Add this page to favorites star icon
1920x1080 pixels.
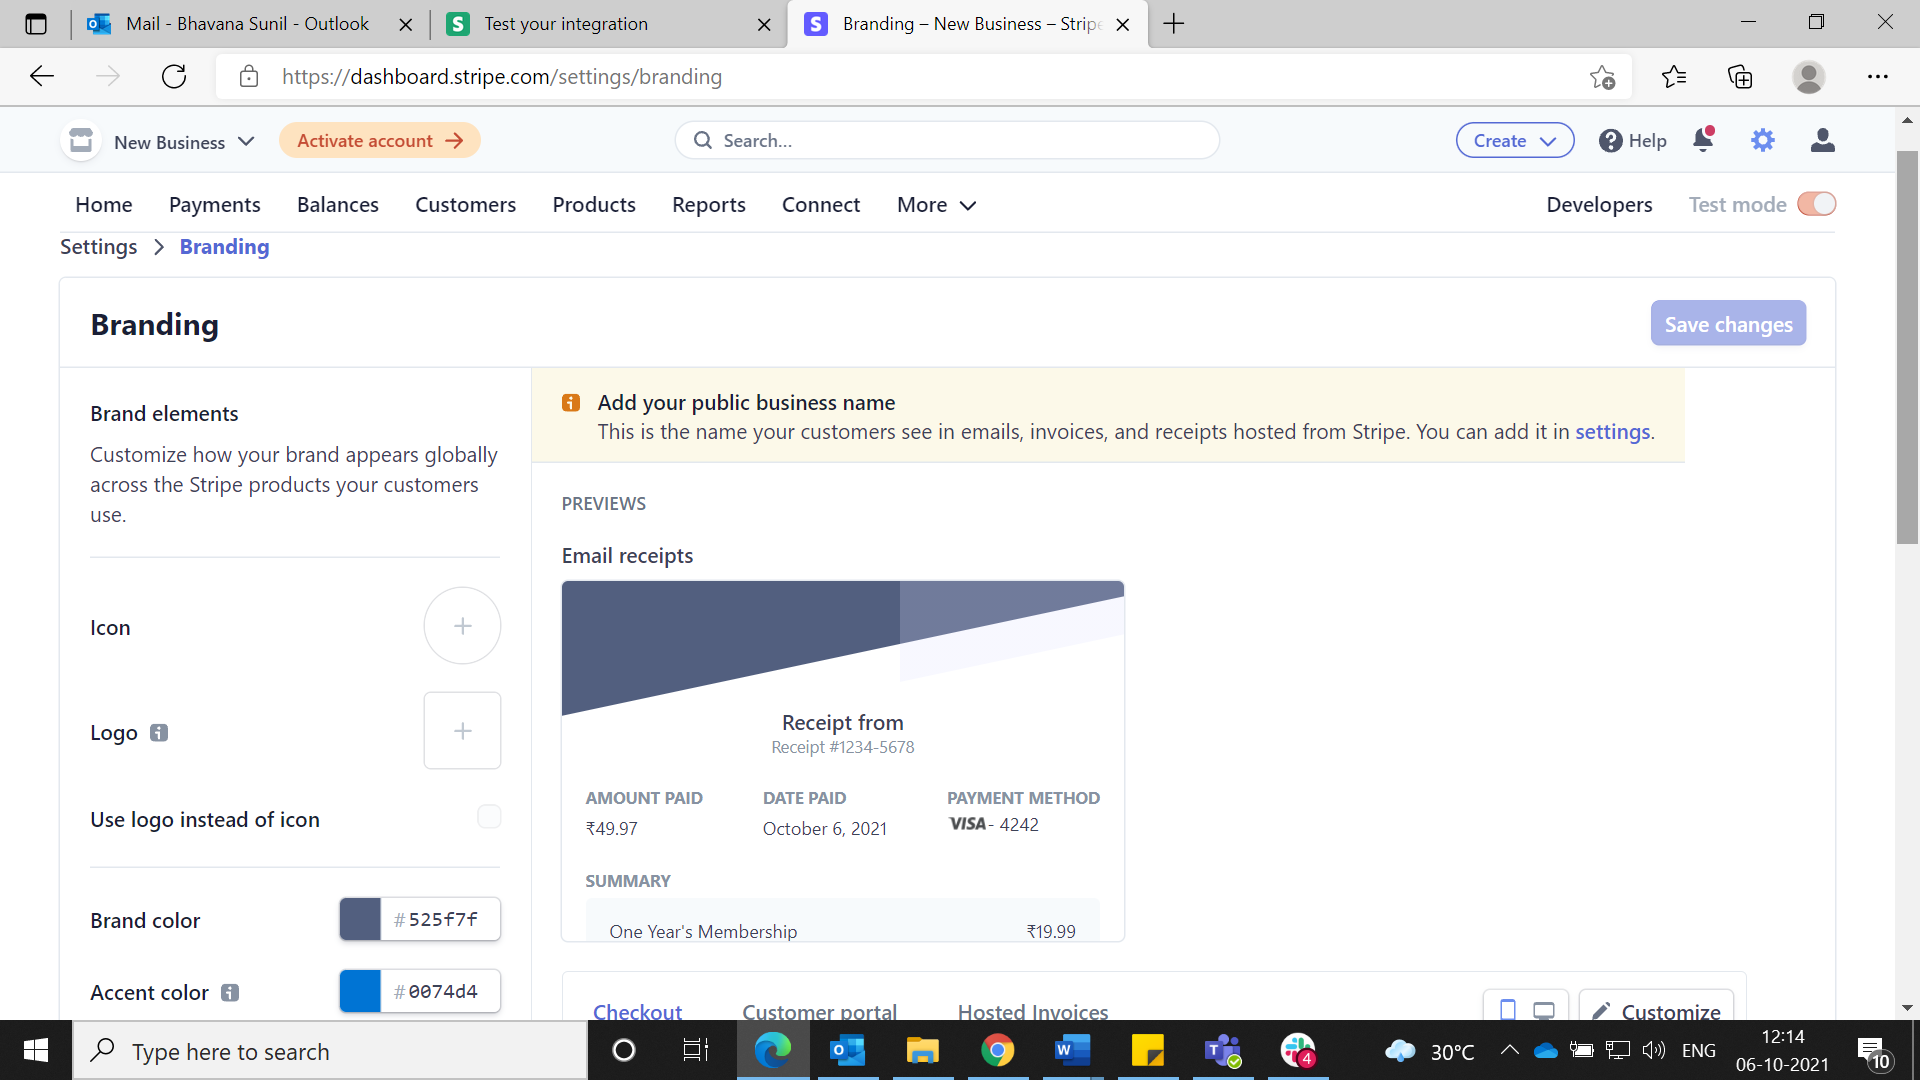tap(1602, 77)
